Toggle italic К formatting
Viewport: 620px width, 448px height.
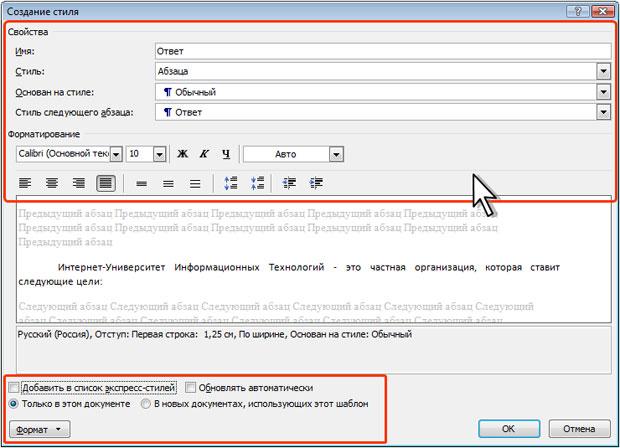[204, 154]
